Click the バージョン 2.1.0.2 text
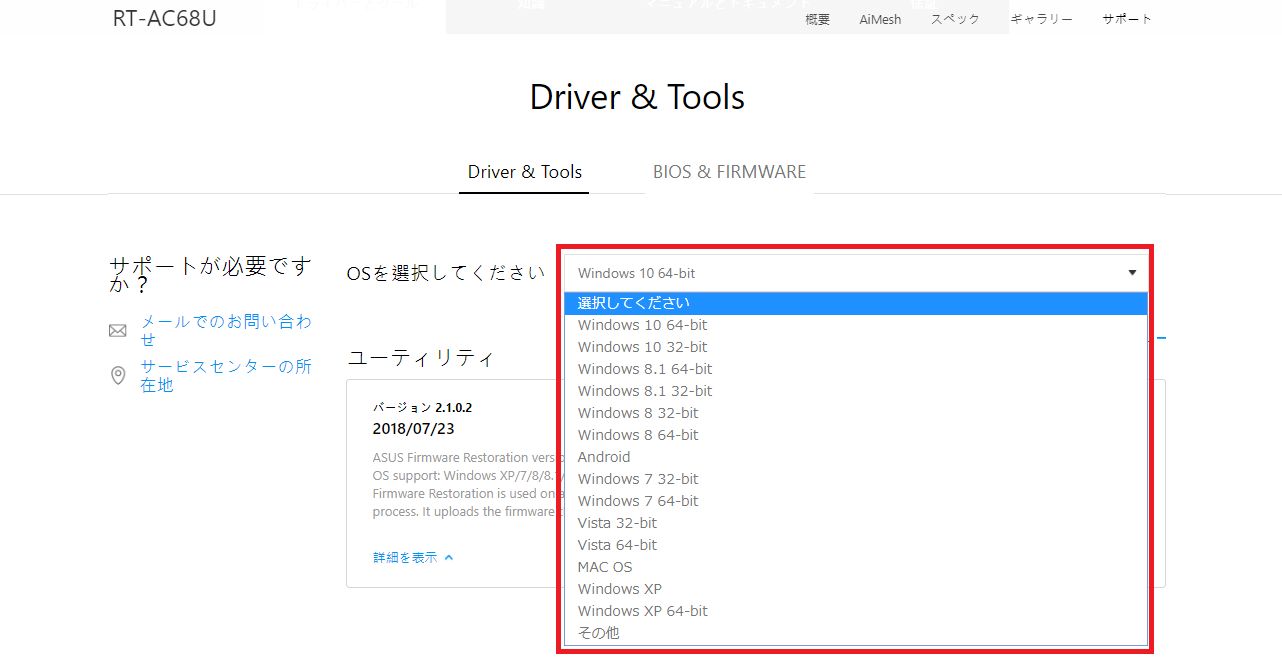This screenshot has height=663, width=1282. pos(422,408)
